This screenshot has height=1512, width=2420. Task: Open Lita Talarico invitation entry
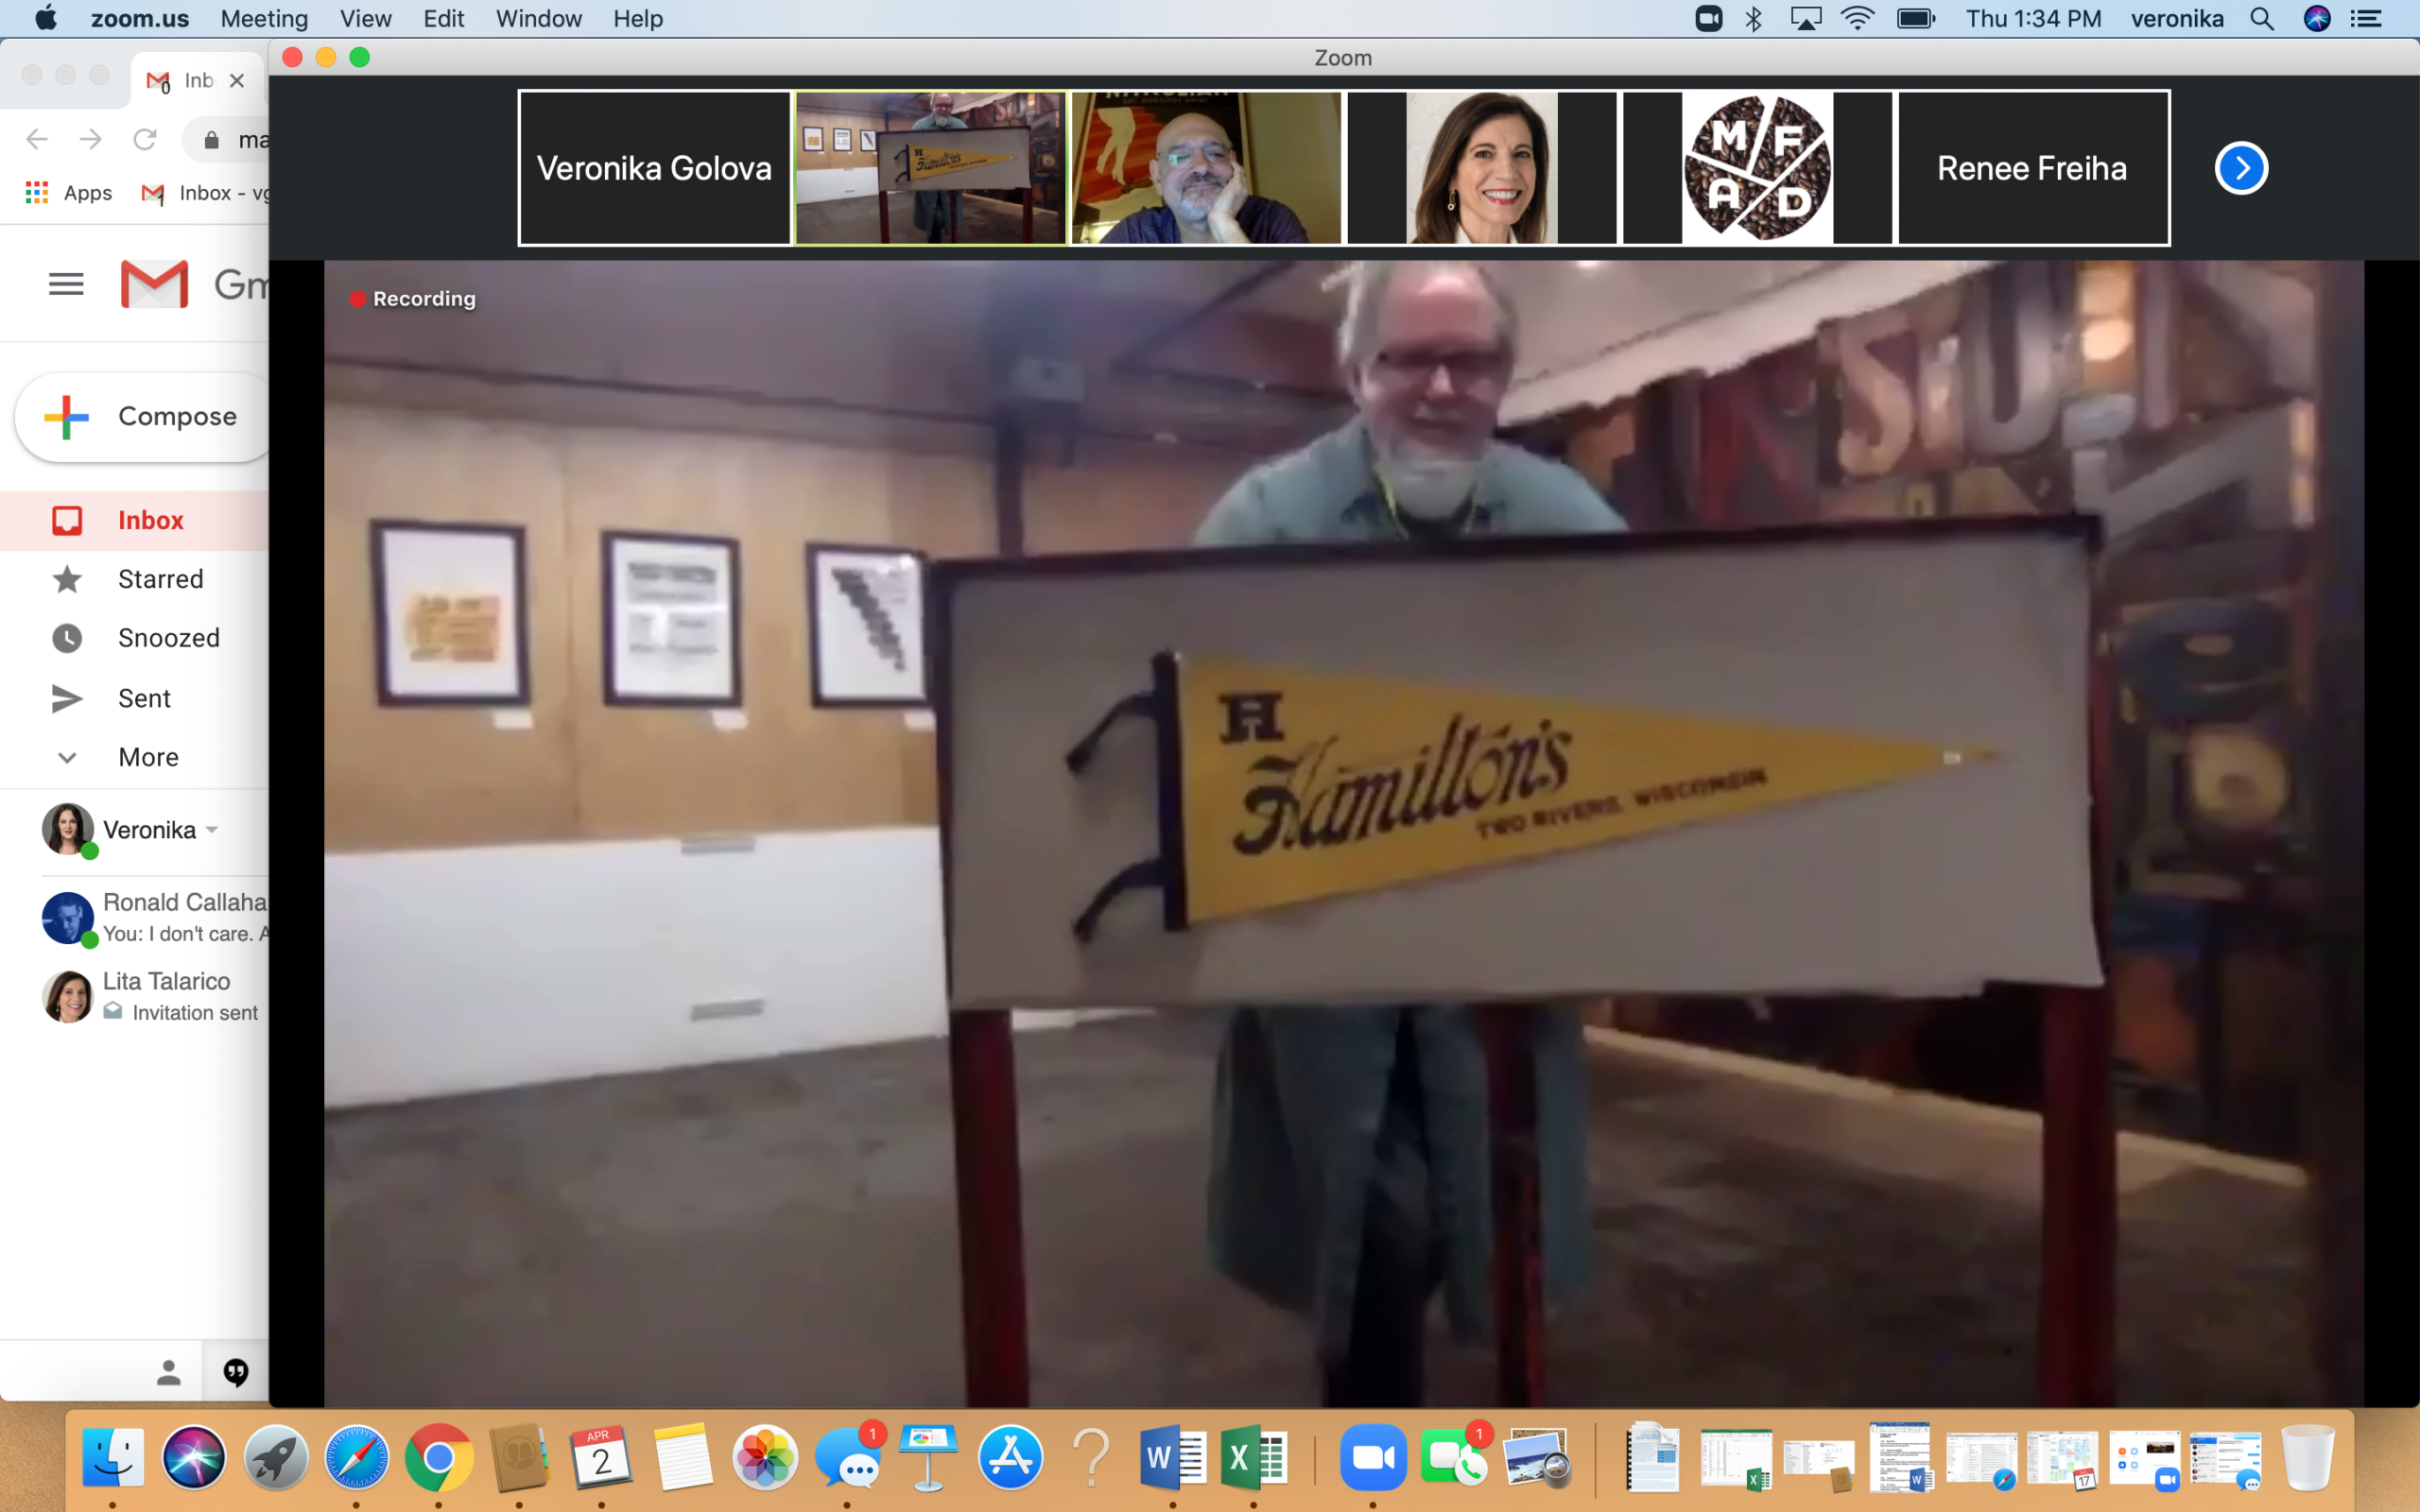click(154, 996)
